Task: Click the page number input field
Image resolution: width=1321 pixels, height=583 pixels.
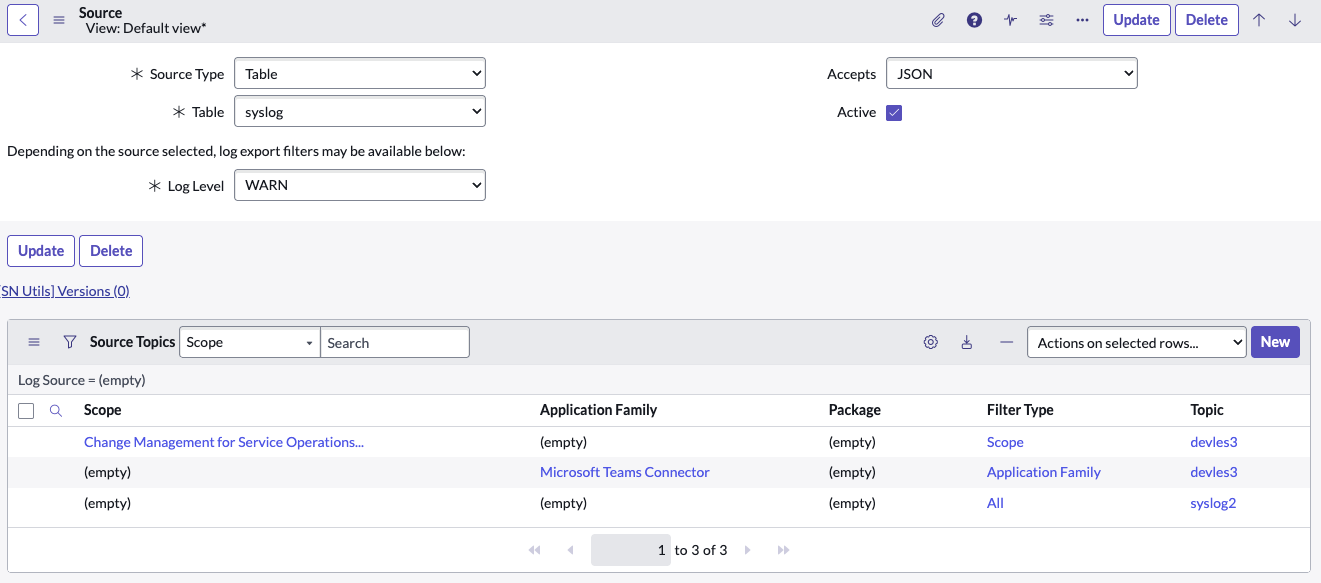Action: (631, 550)
